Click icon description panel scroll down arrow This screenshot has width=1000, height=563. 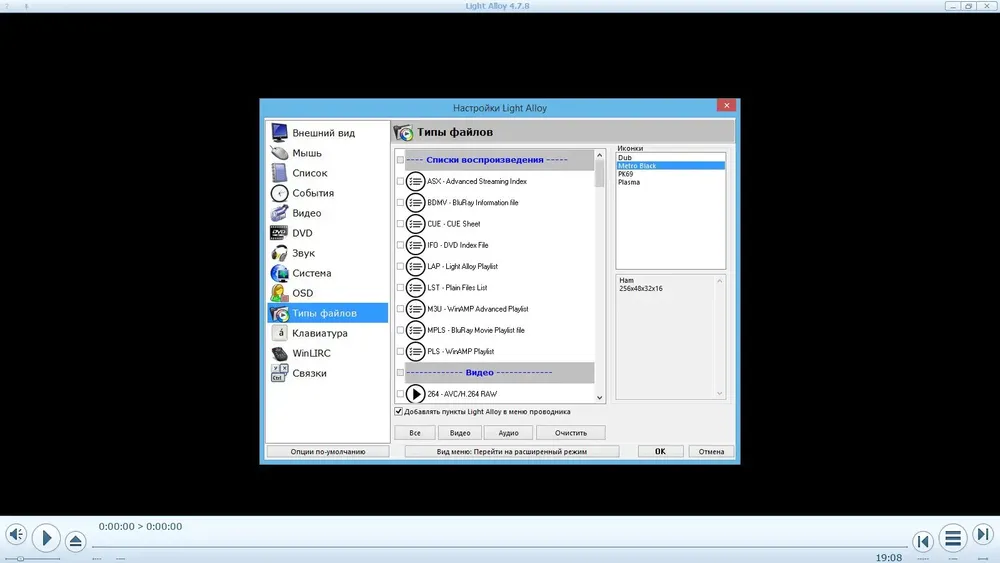[719, 393]
